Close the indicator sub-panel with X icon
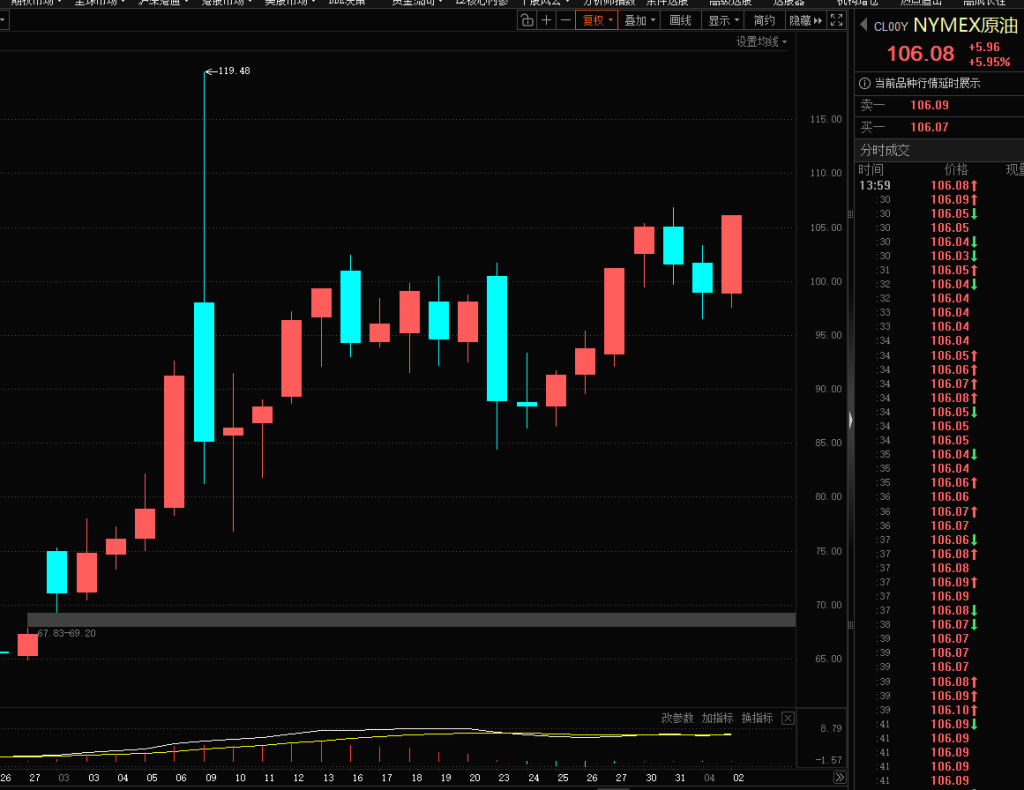1024x790 pixels. pos(788,718)
